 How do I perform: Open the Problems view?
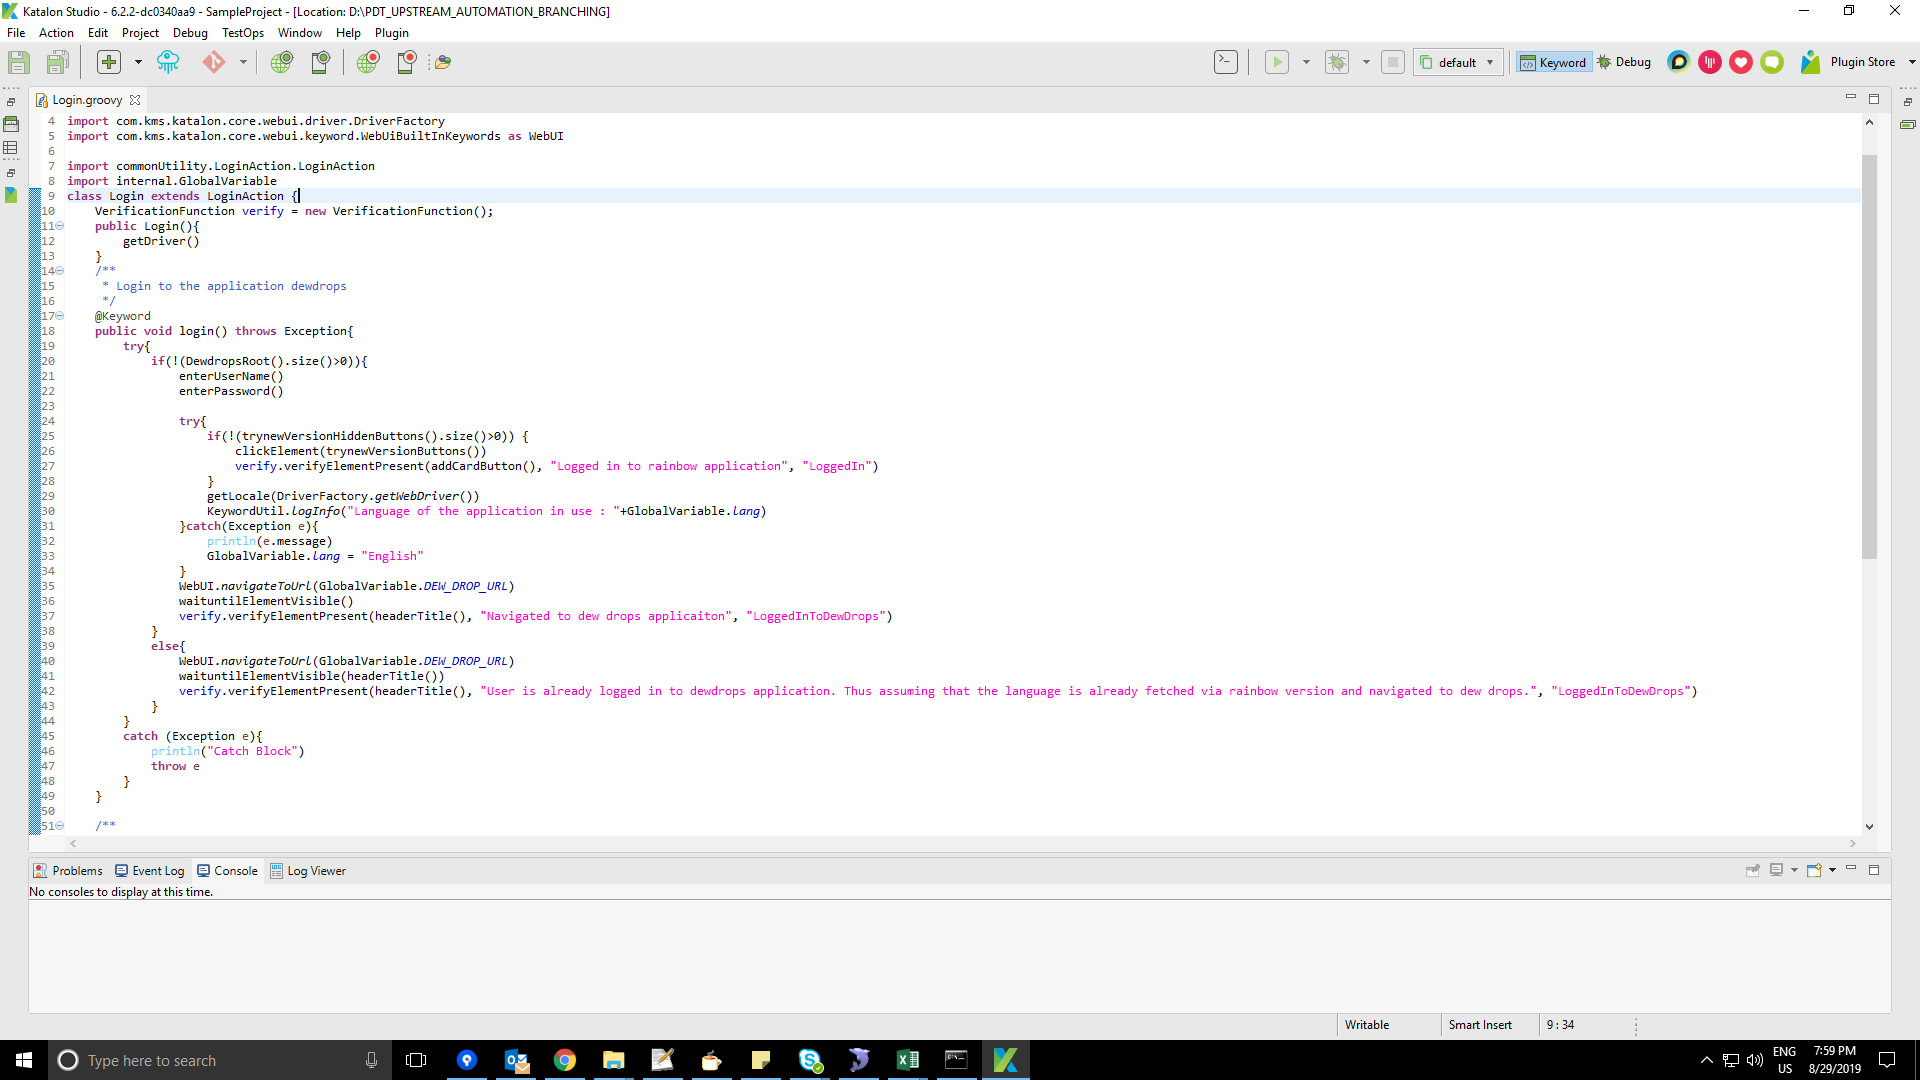(68, 870)
